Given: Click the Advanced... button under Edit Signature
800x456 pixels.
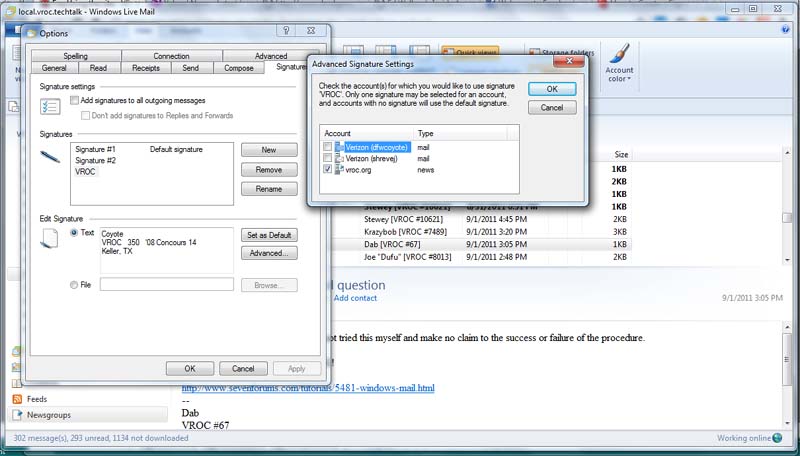Looking at the screenshot, I should pyautogui.click(x=269, y=253).
